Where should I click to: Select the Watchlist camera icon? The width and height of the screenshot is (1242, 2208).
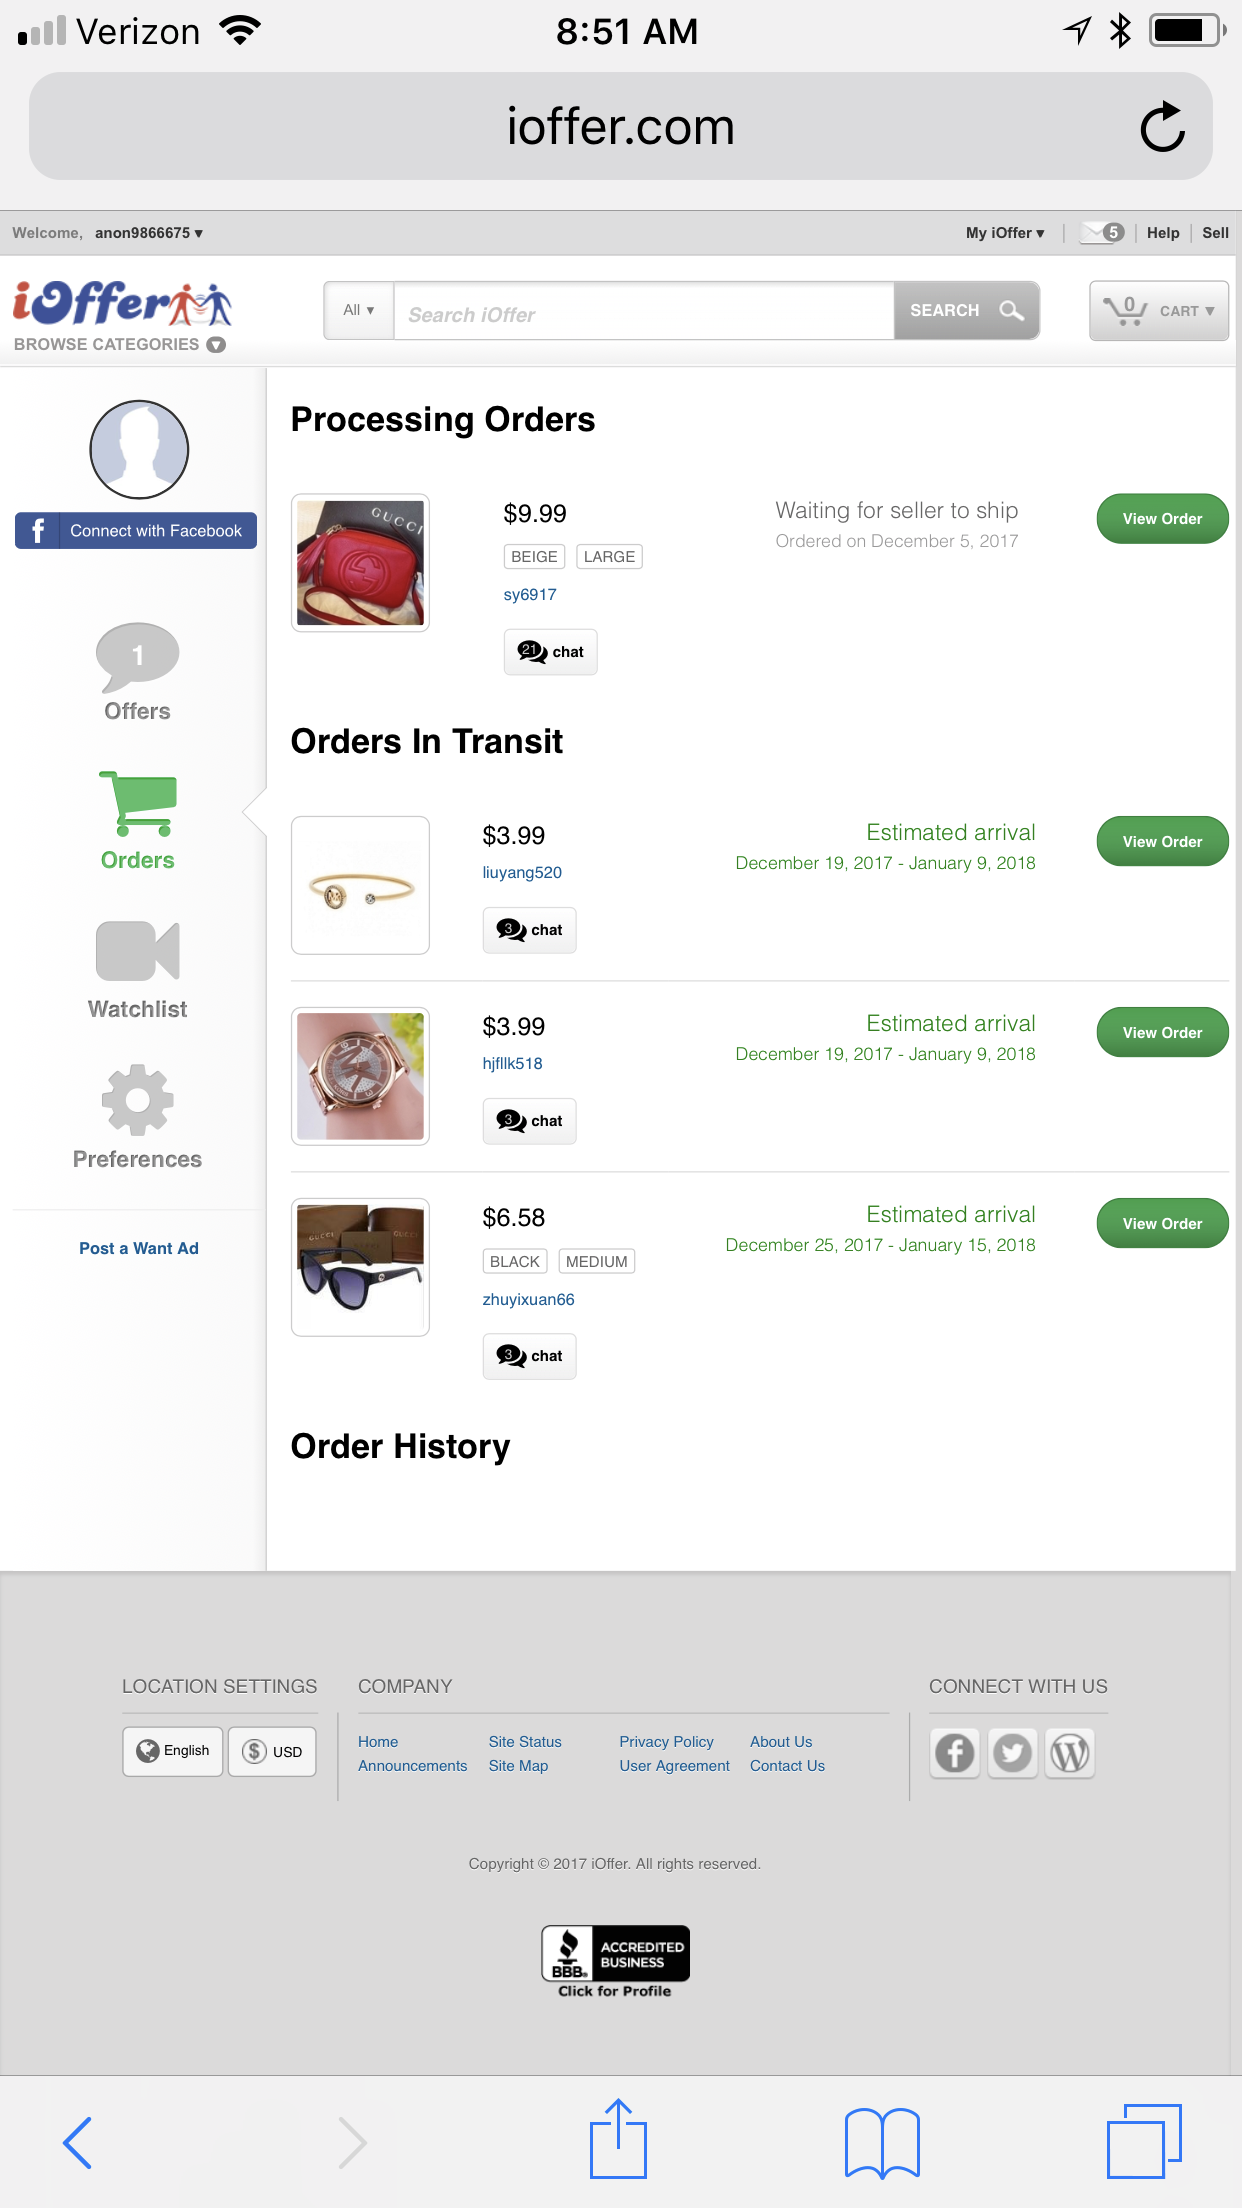pos(137,951)
